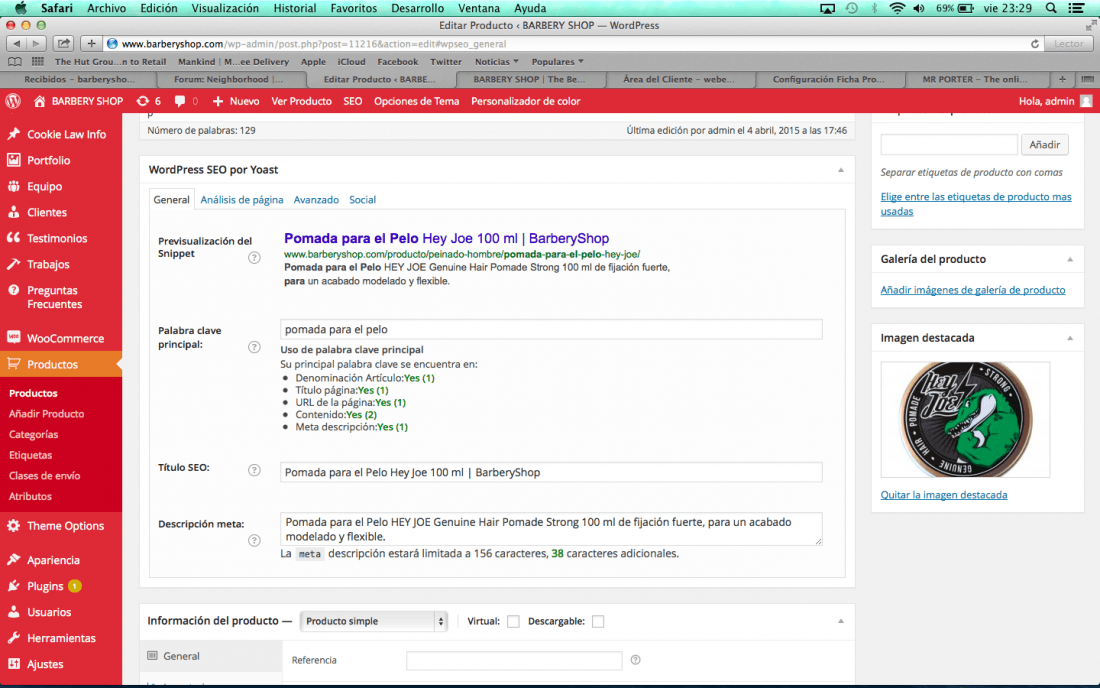Image resolution: width=1100 pixels, height=688 pixels.
Task: Go to Clientes in the sidebar
Action: (46, 212)
